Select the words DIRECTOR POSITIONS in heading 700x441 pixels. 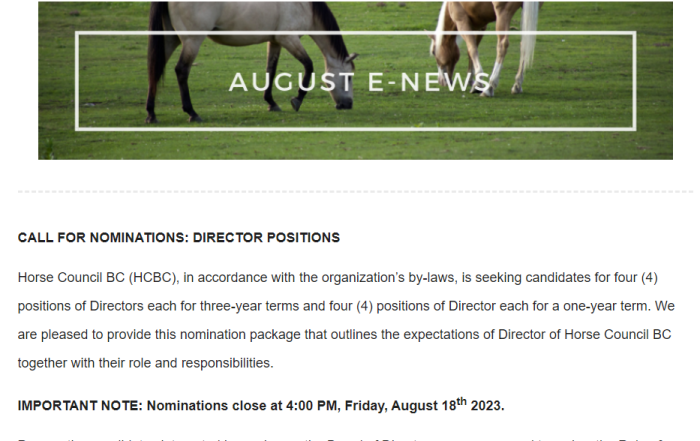pos(266,237)
